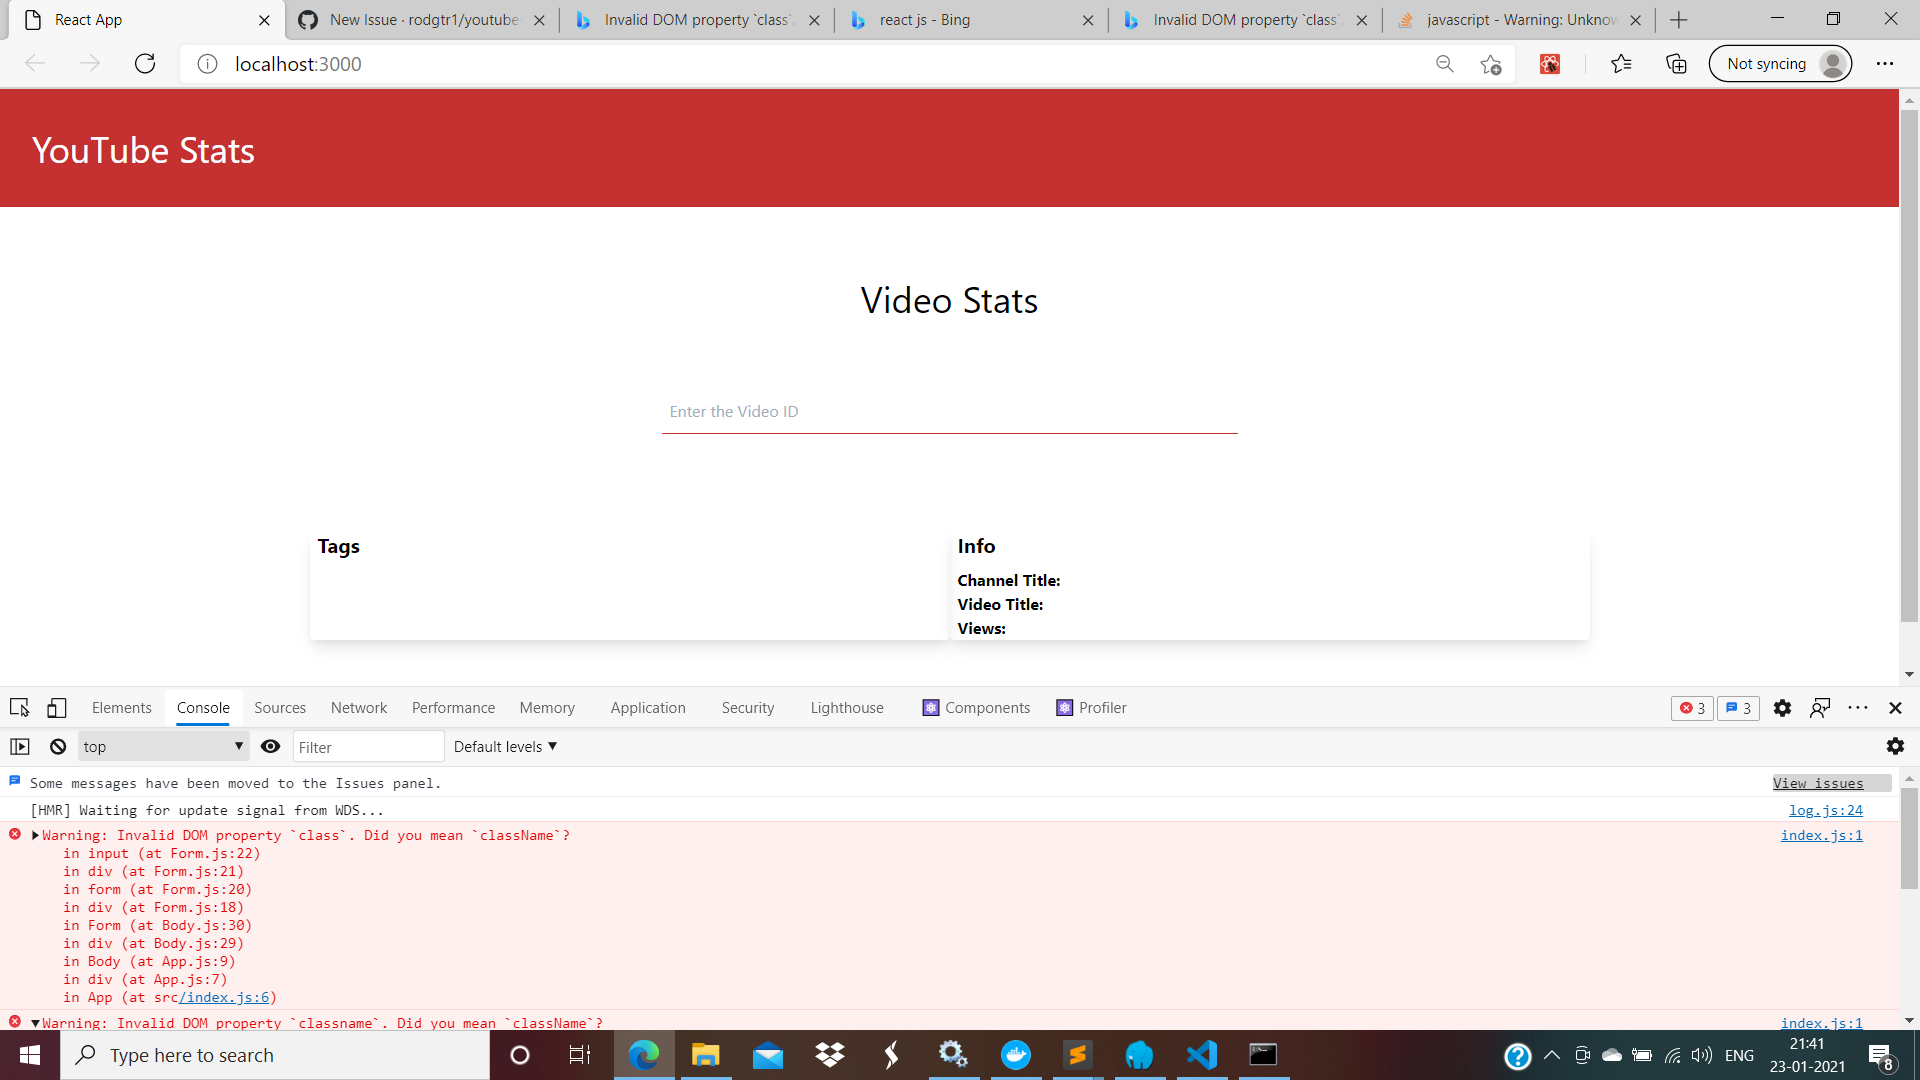This screenshot has height=1080, width=1920.
Task: Open the Default levels dropdown
Action: (x=505, y=746)
